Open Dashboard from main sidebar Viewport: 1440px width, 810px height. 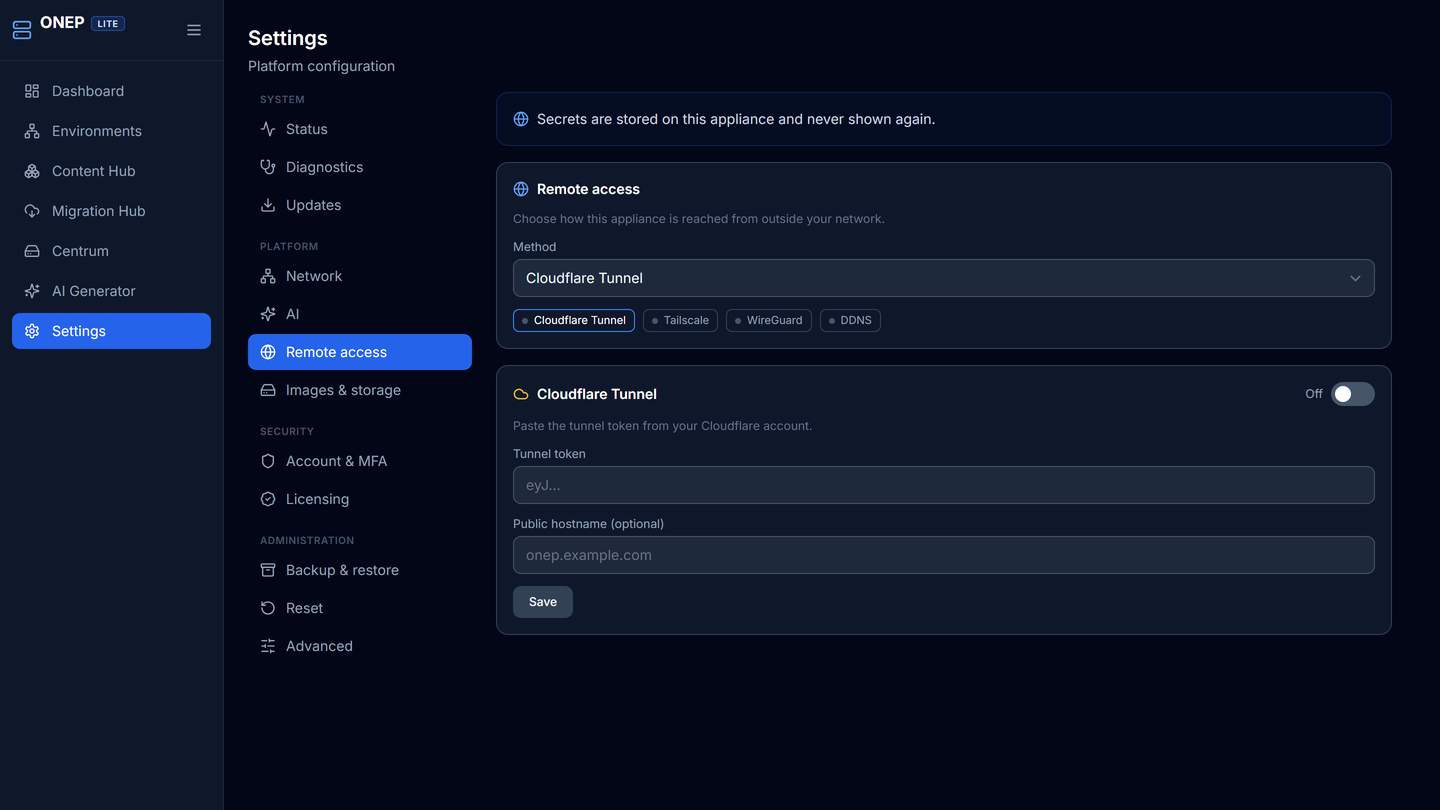111,91
